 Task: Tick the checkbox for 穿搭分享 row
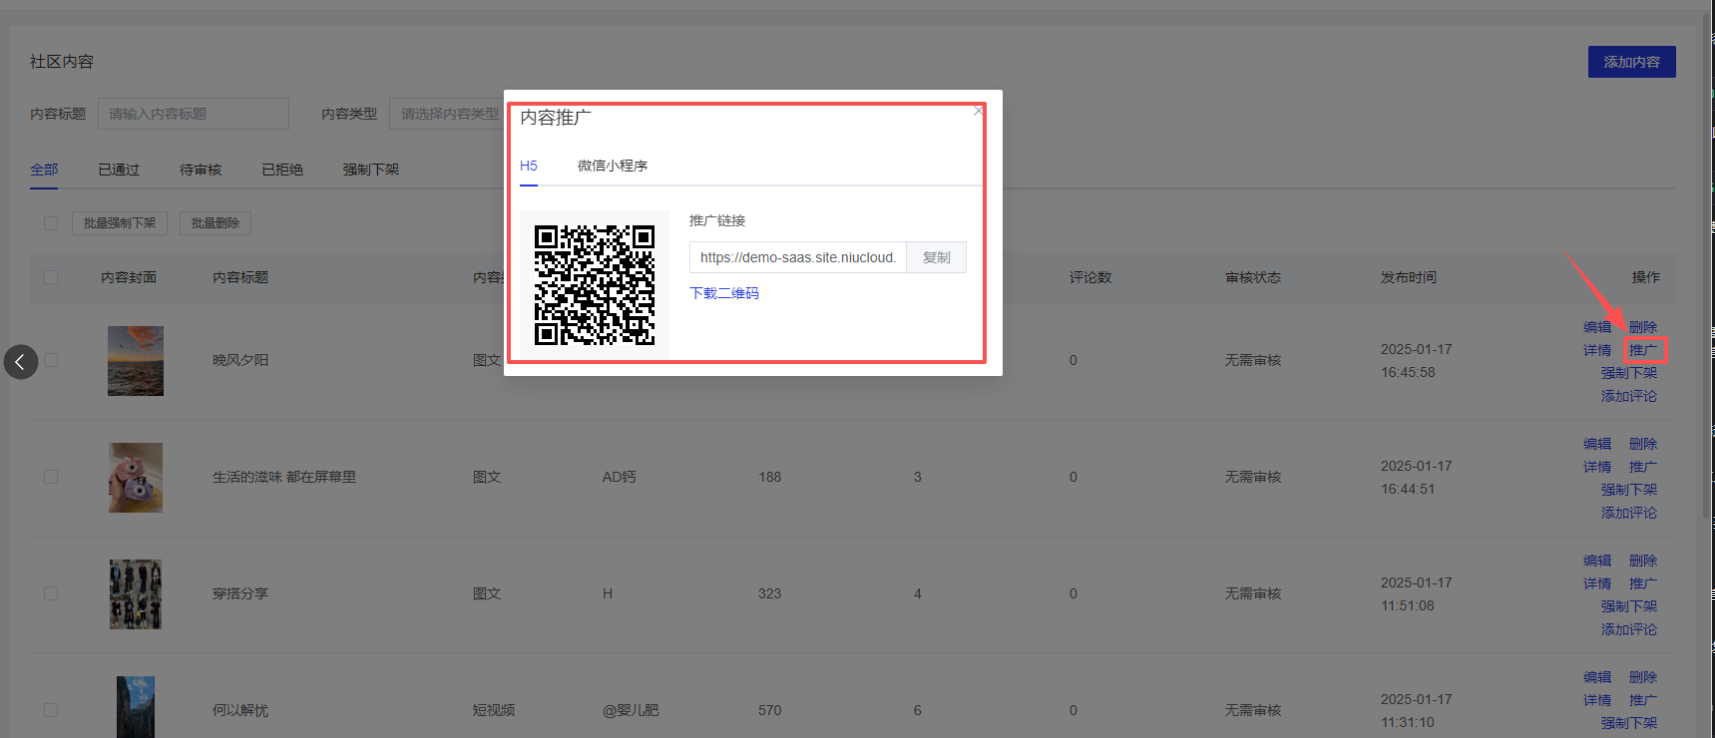tap(51, 594)
